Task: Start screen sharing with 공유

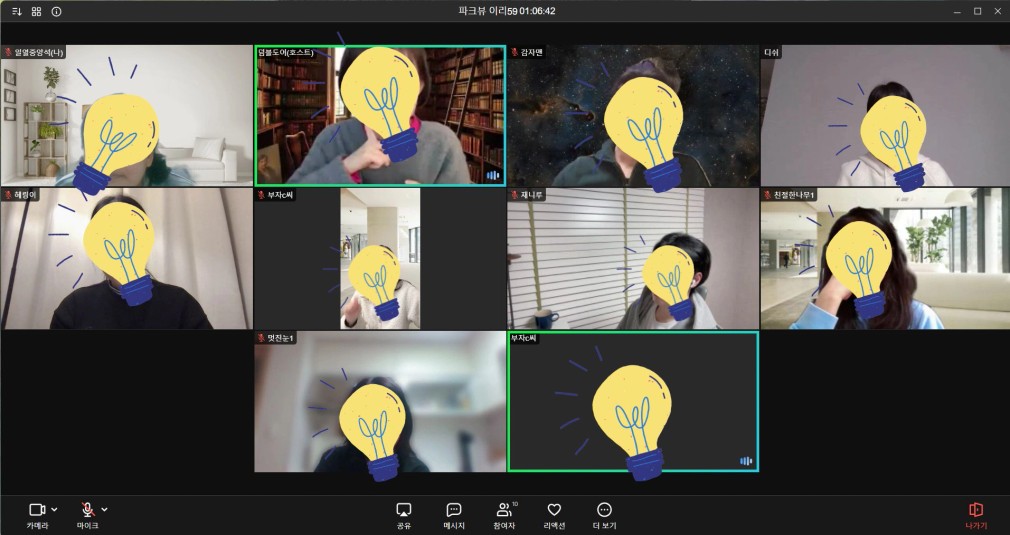Action: (404, 516)
